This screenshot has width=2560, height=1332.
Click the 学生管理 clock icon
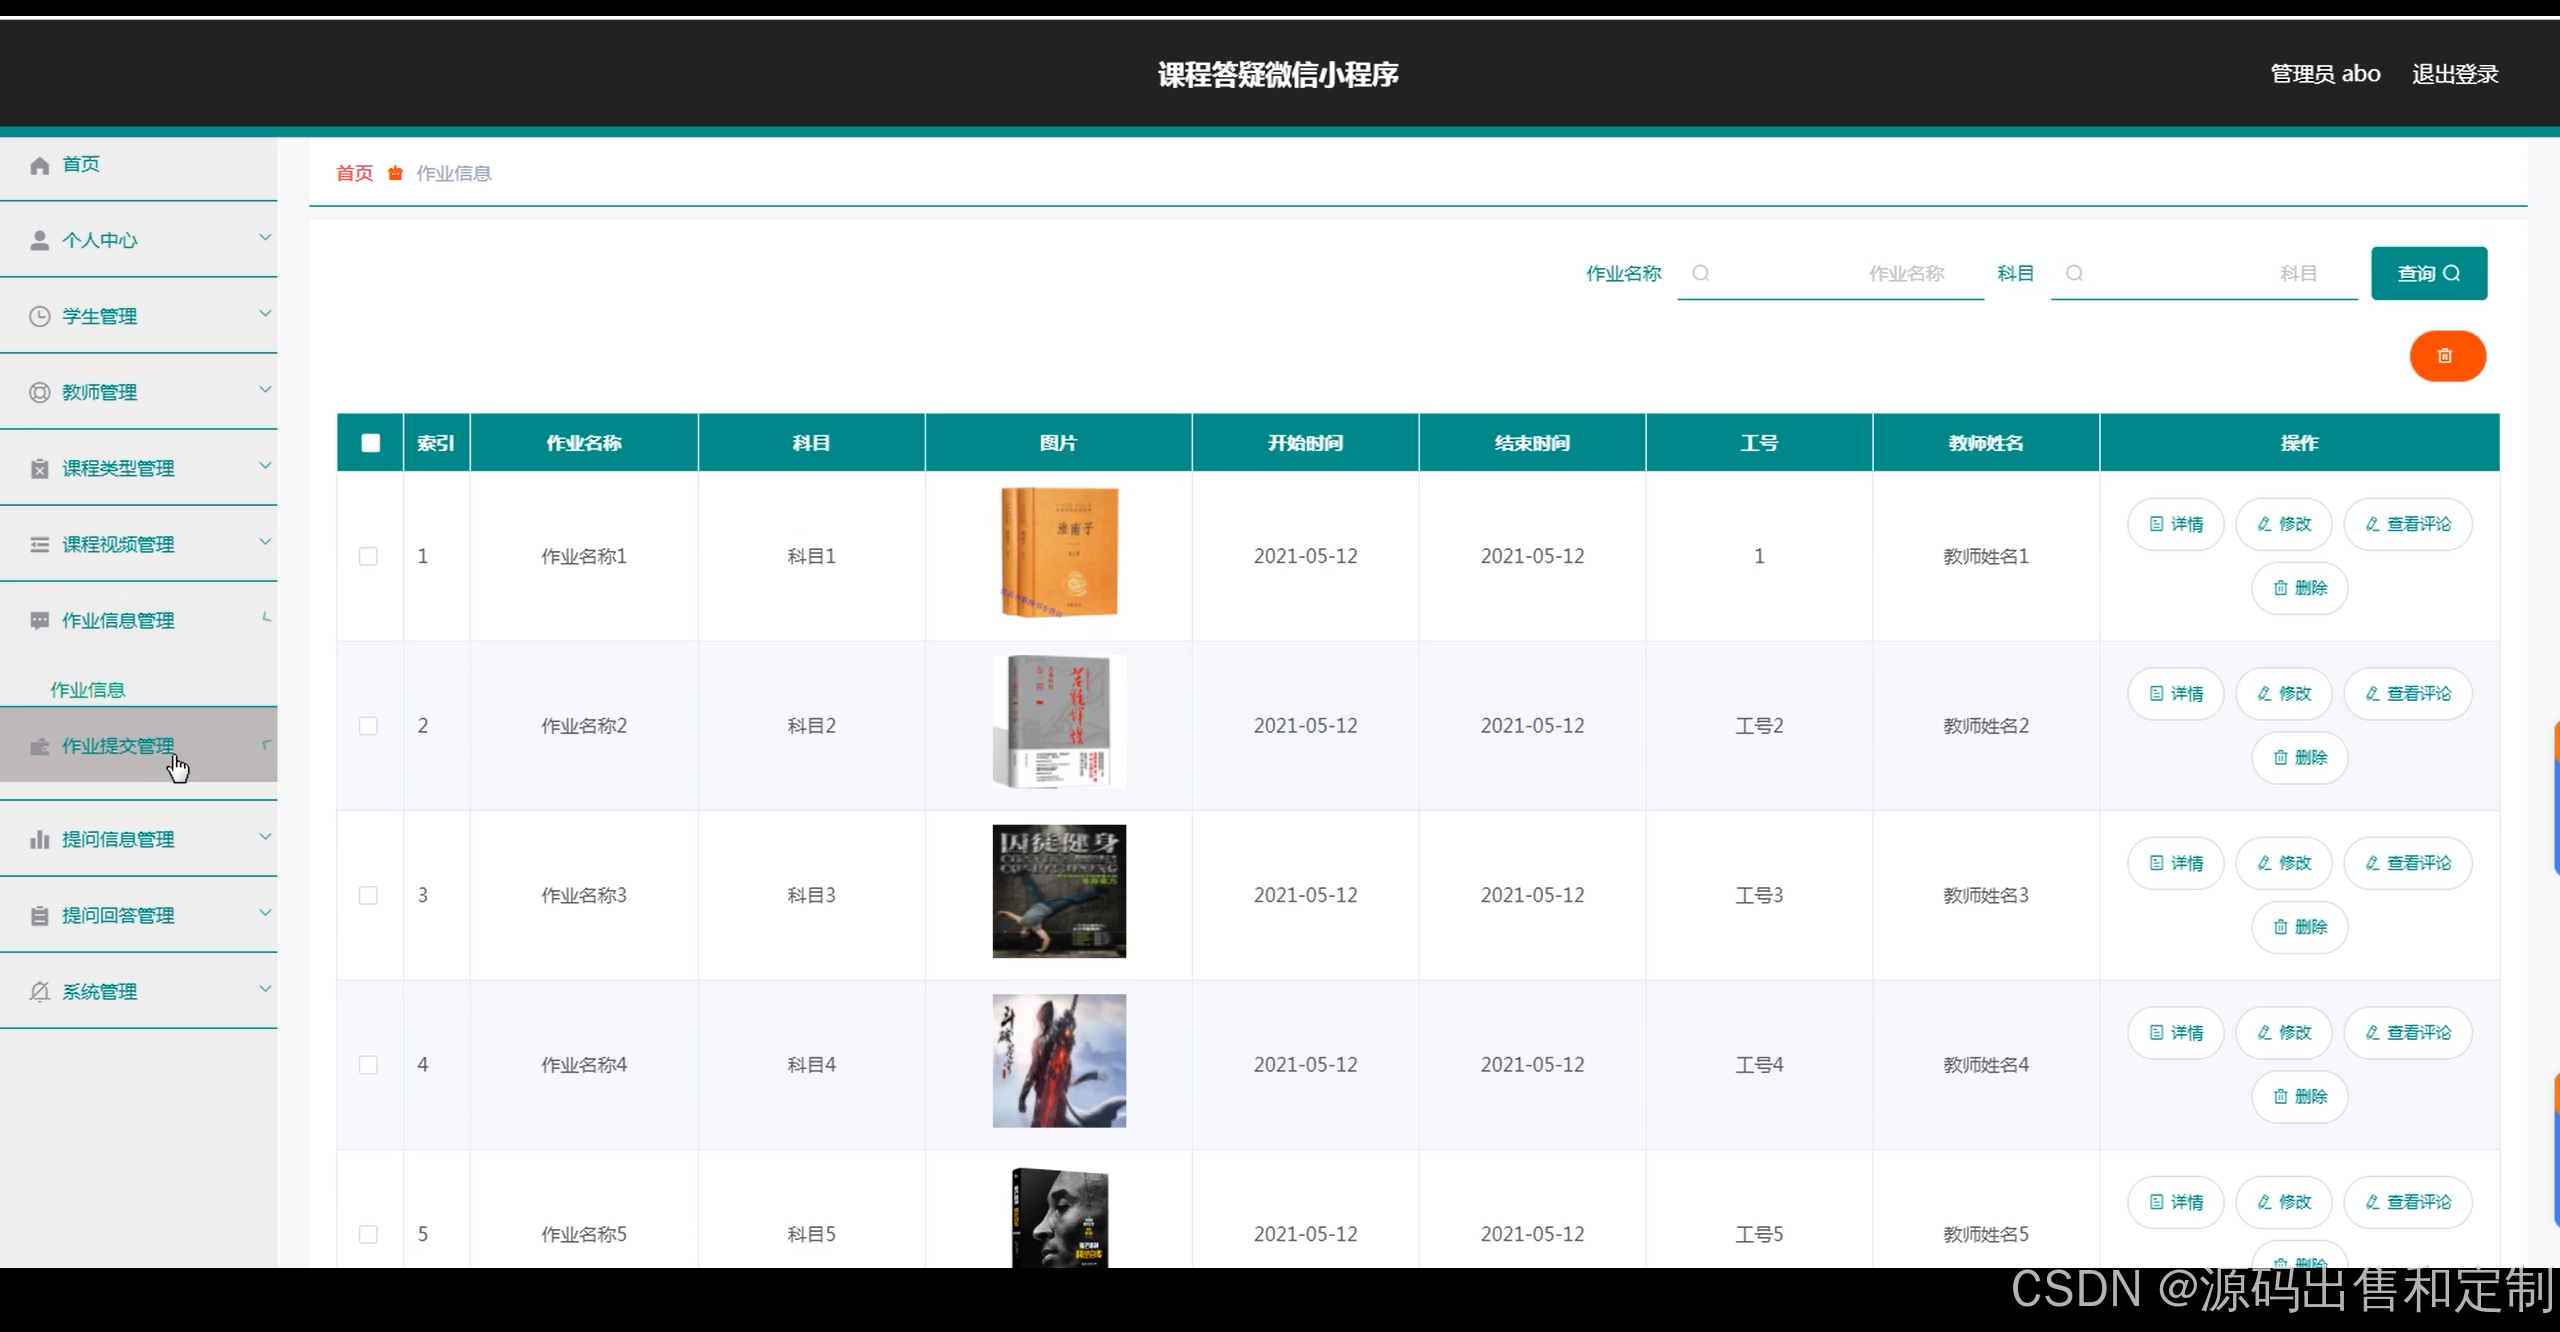40,317
